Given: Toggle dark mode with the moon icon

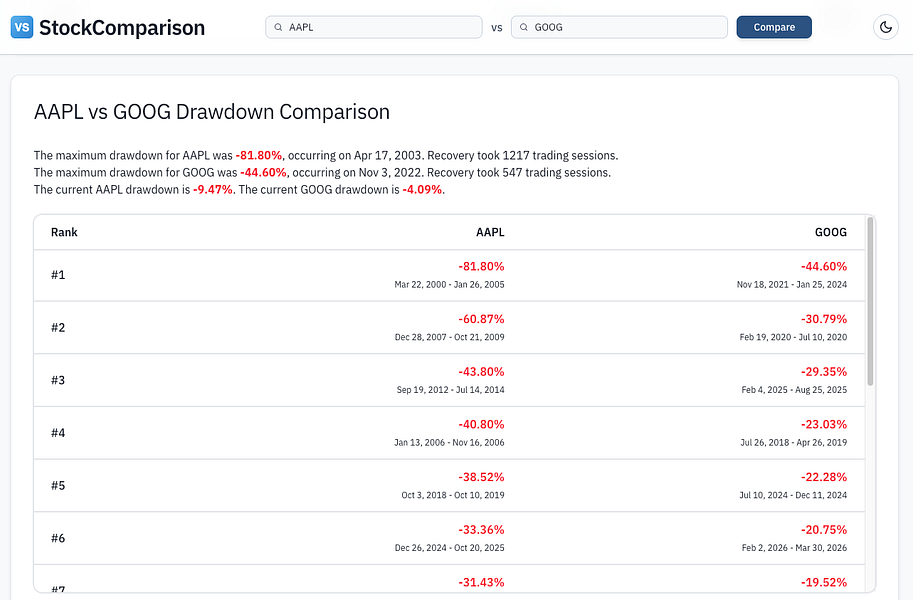Looking at the screenshot, I should [886, 27].
